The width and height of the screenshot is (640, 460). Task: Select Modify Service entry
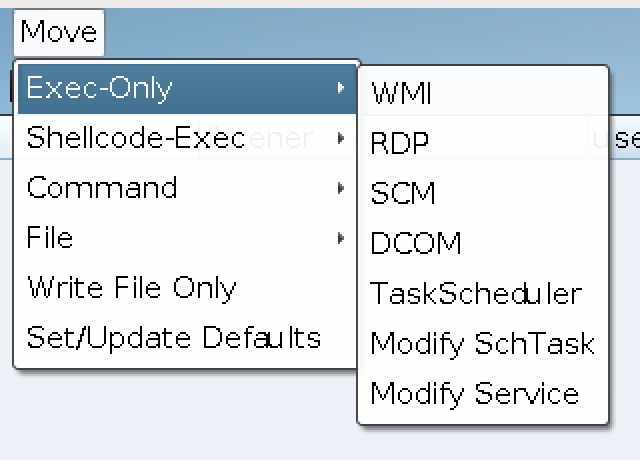coord(483,393)
